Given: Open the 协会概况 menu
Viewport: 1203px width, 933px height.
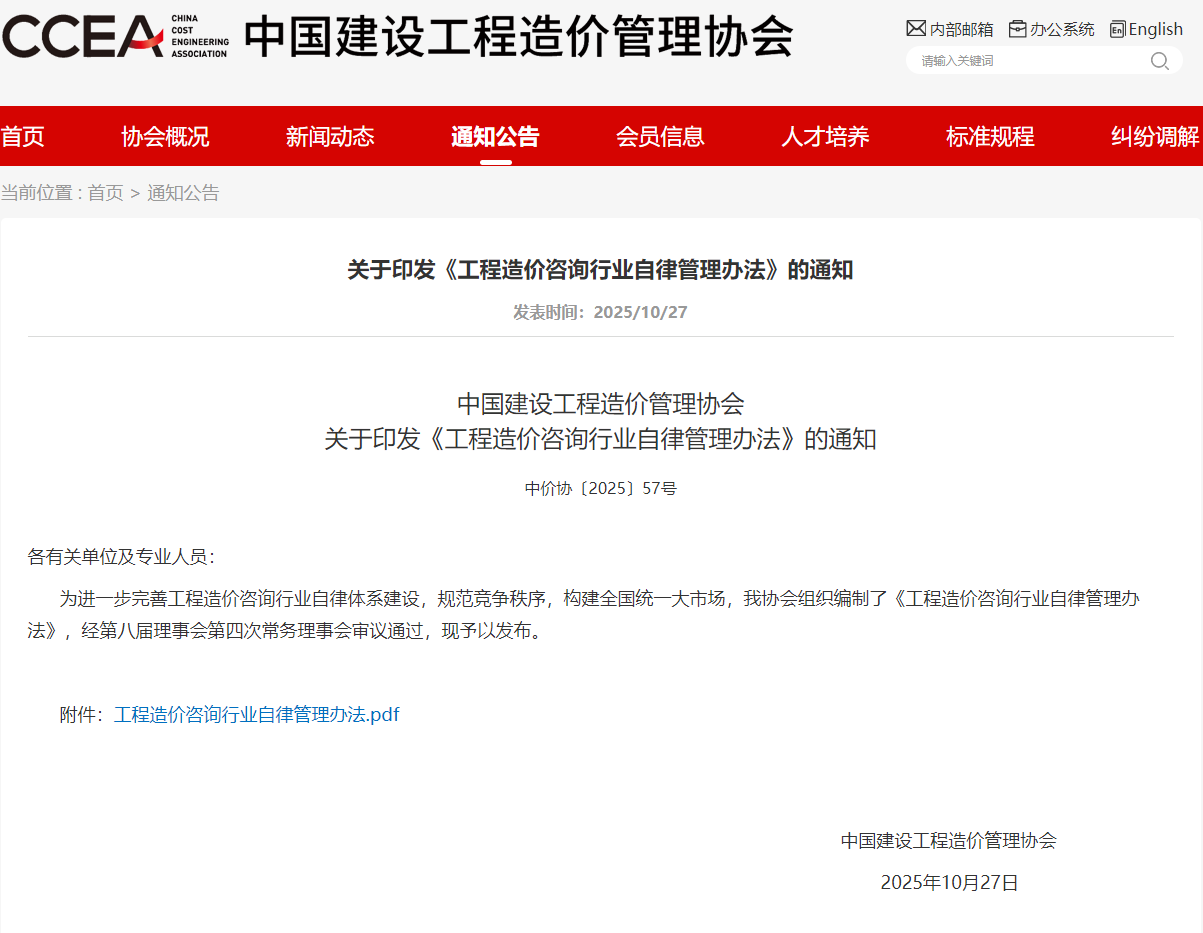Looking at the screenshot, I should (165, 137).
